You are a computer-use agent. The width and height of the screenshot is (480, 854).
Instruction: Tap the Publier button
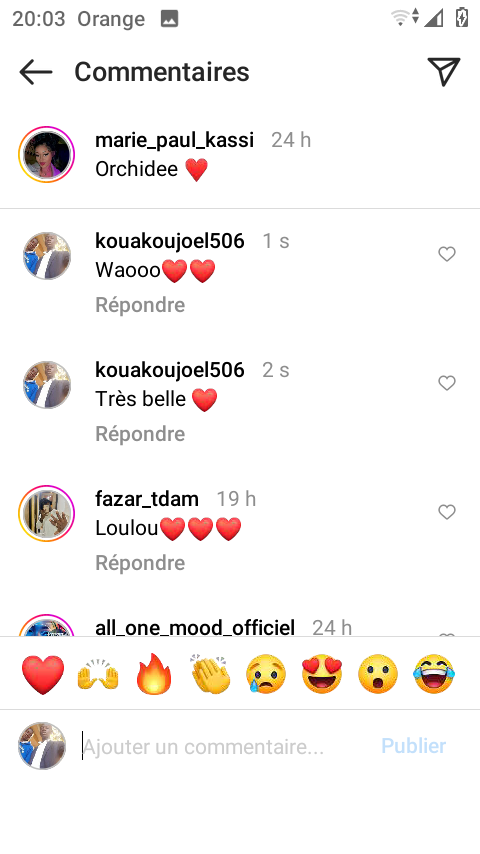click(x=414, y=746)
